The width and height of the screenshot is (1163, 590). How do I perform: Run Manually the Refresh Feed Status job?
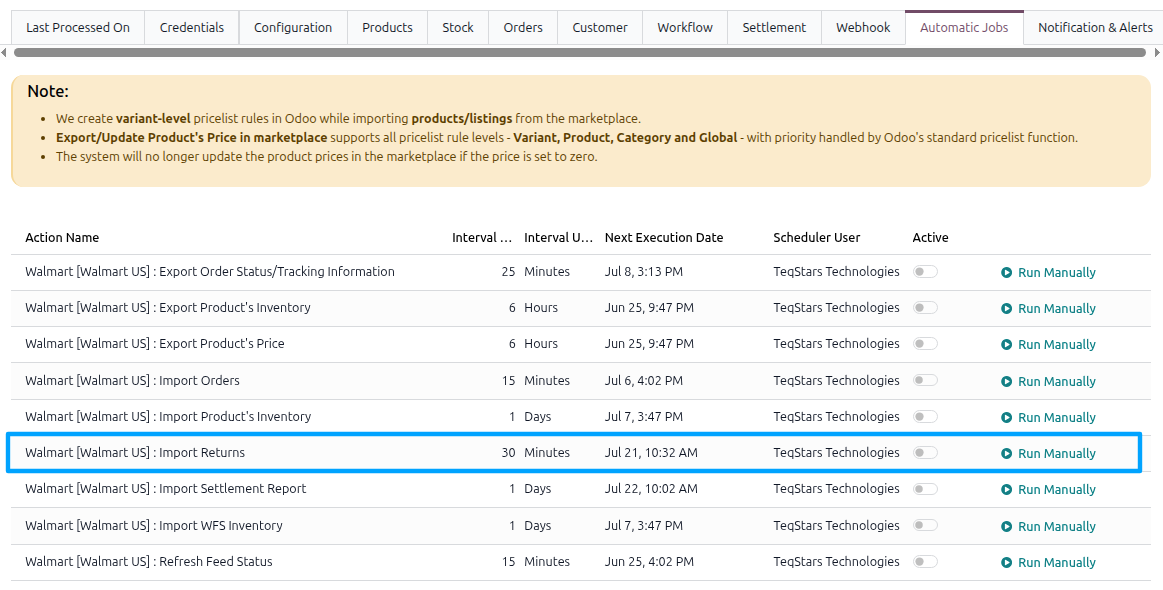(1048, 563)
